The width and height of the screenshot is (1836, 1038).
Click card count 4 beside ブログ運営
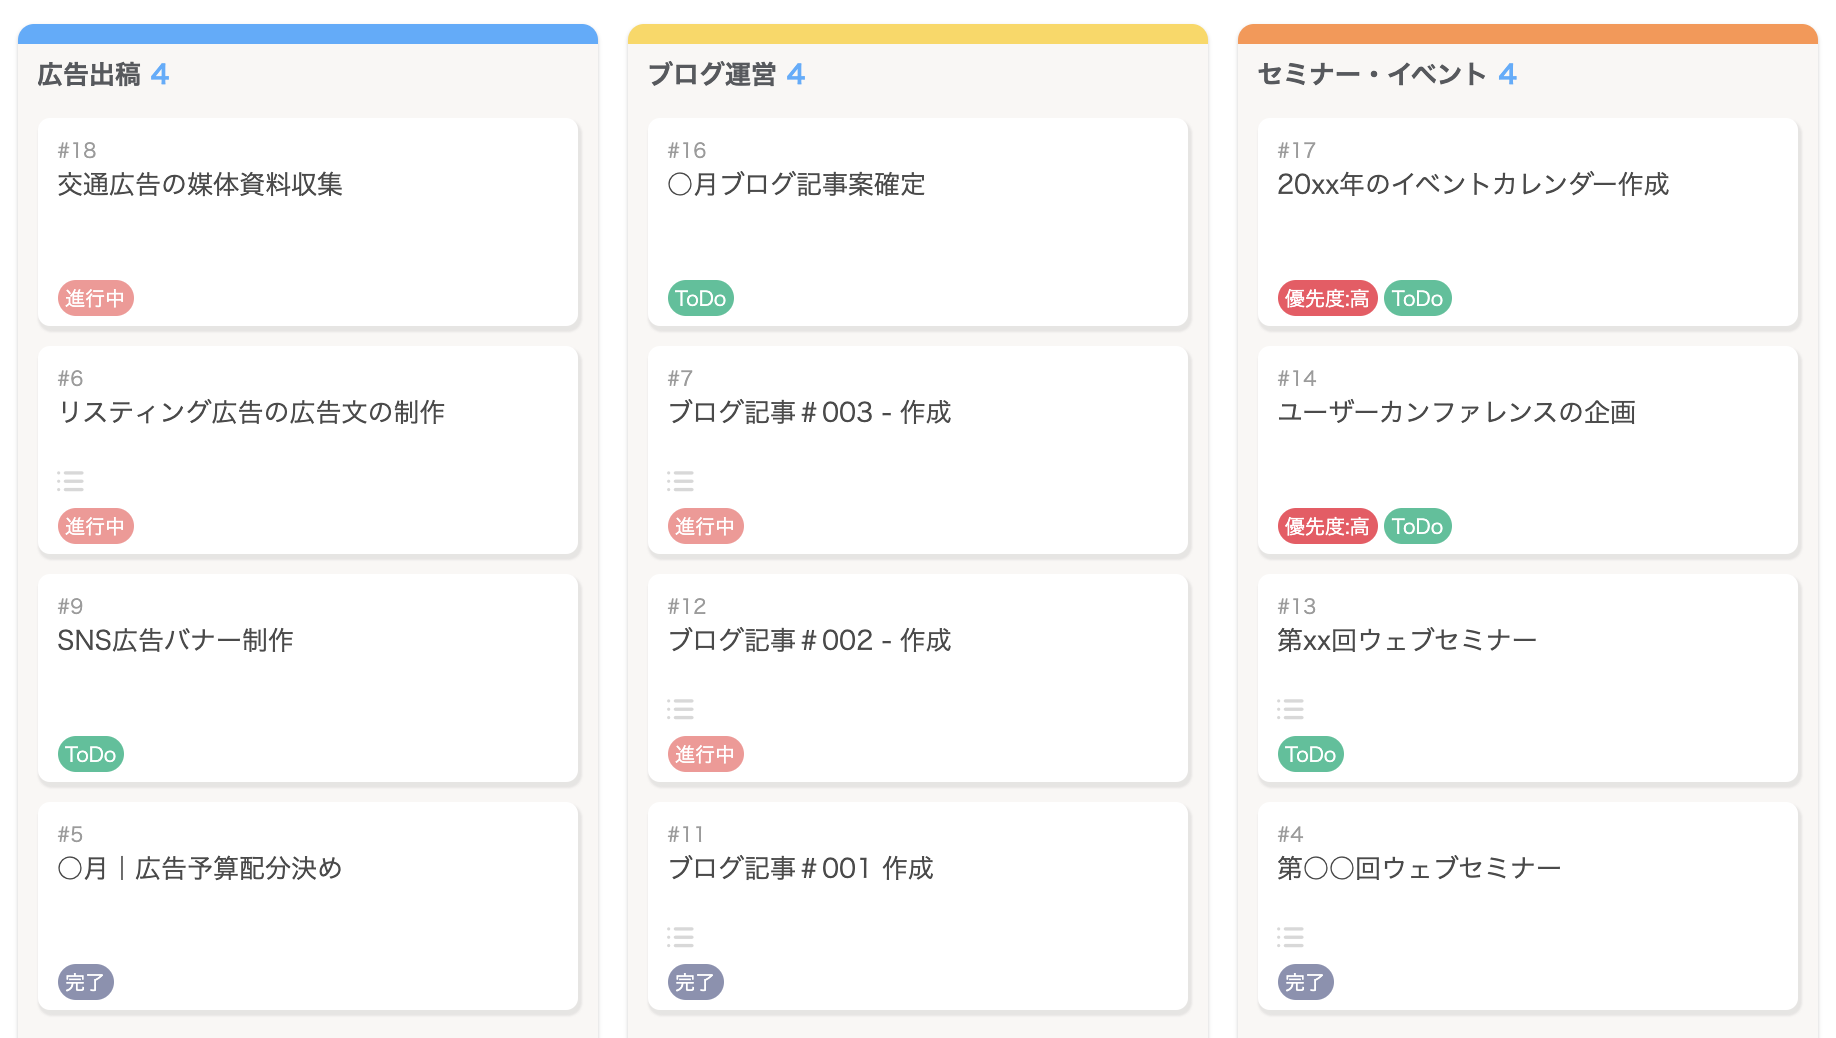pos(796,74)
